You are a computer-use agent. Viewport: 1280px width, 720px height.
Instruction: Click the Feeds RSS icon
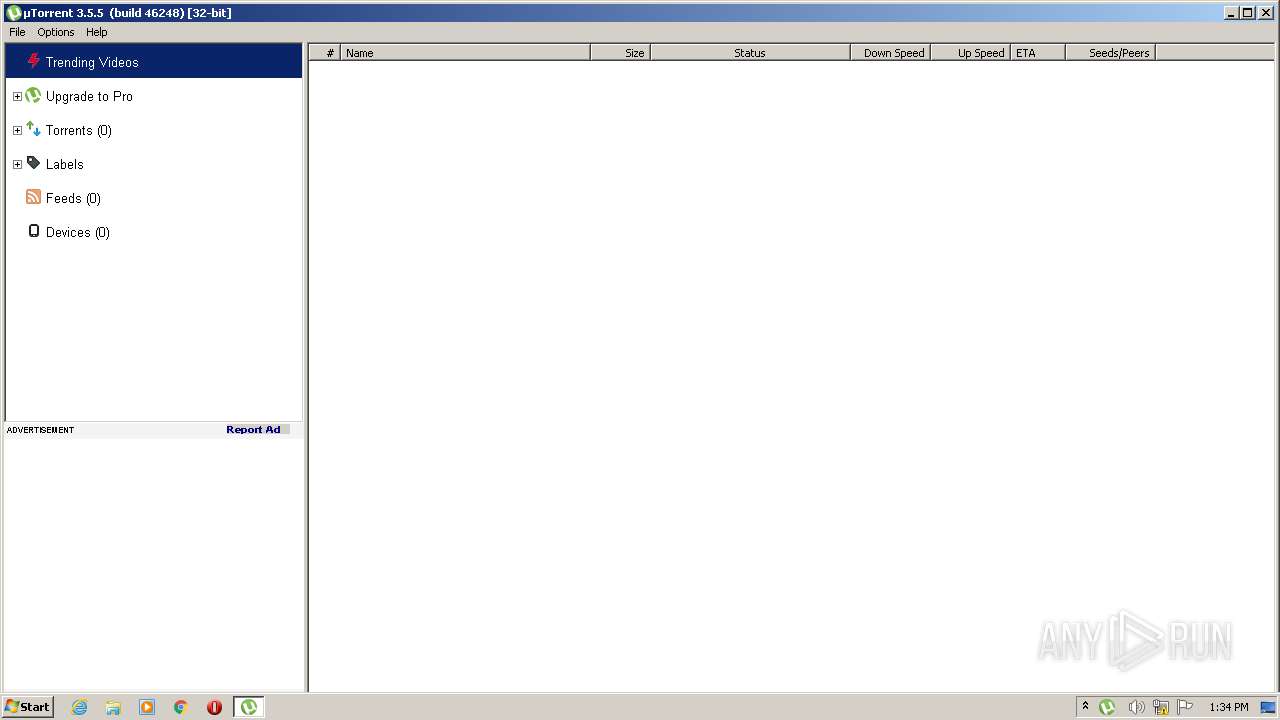point(33,197)
